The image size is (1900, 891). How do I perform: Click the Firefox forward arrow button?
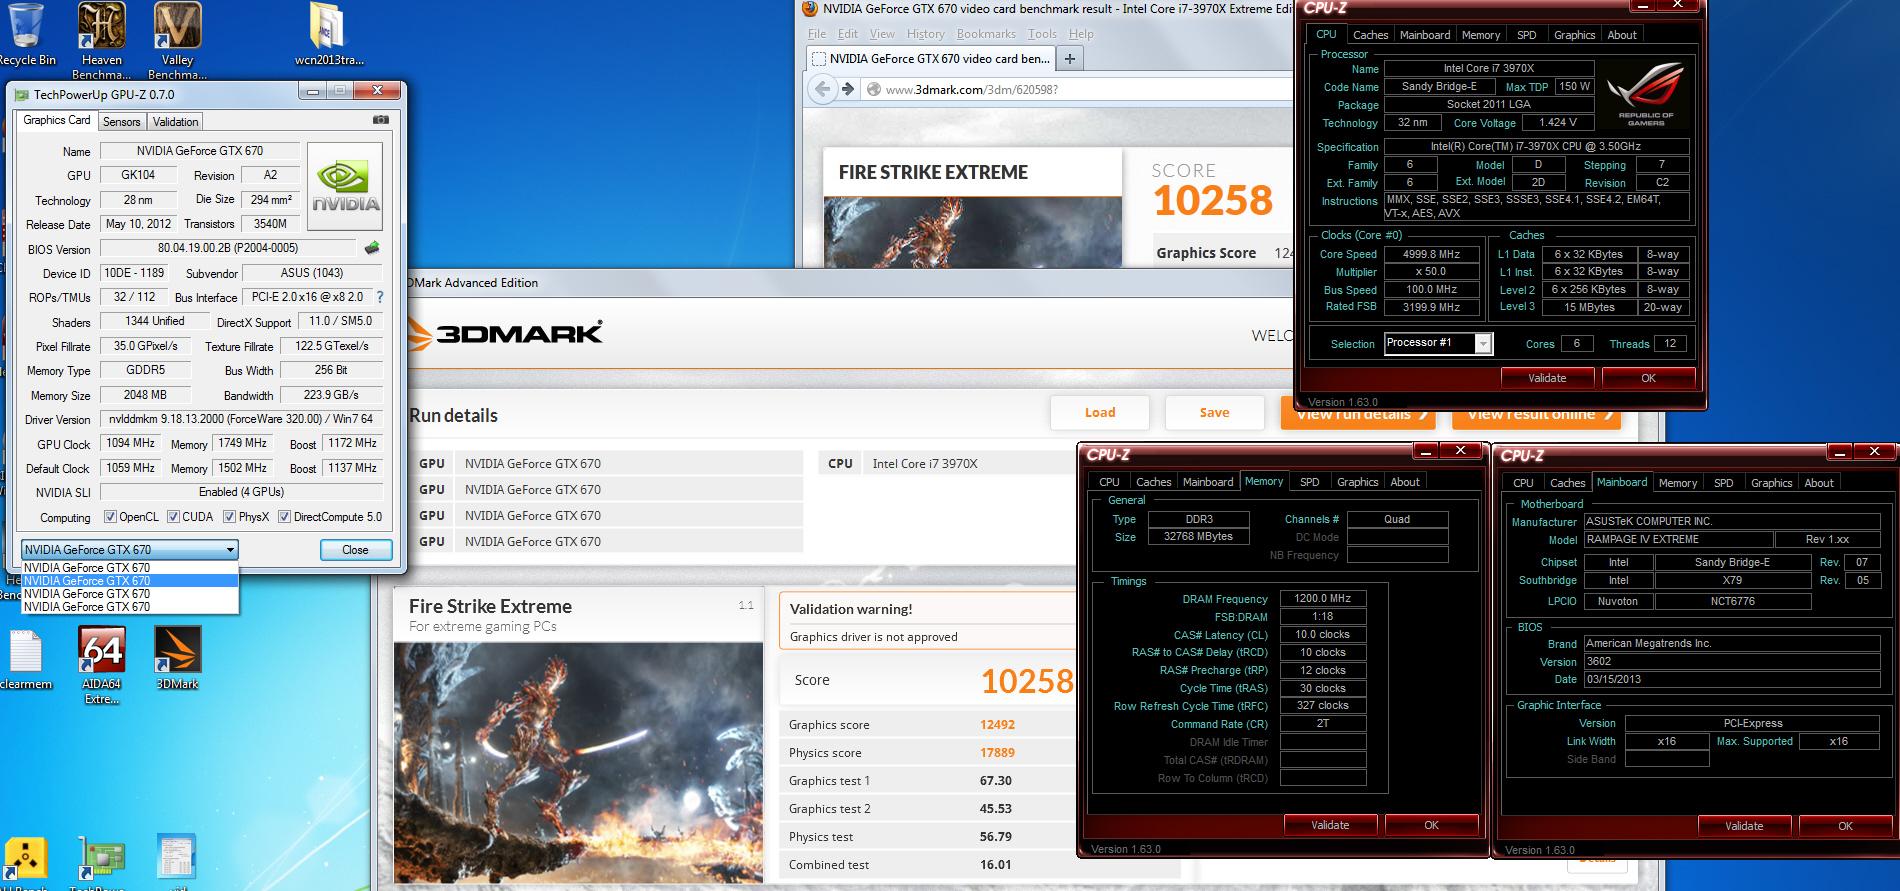[848, 89]
